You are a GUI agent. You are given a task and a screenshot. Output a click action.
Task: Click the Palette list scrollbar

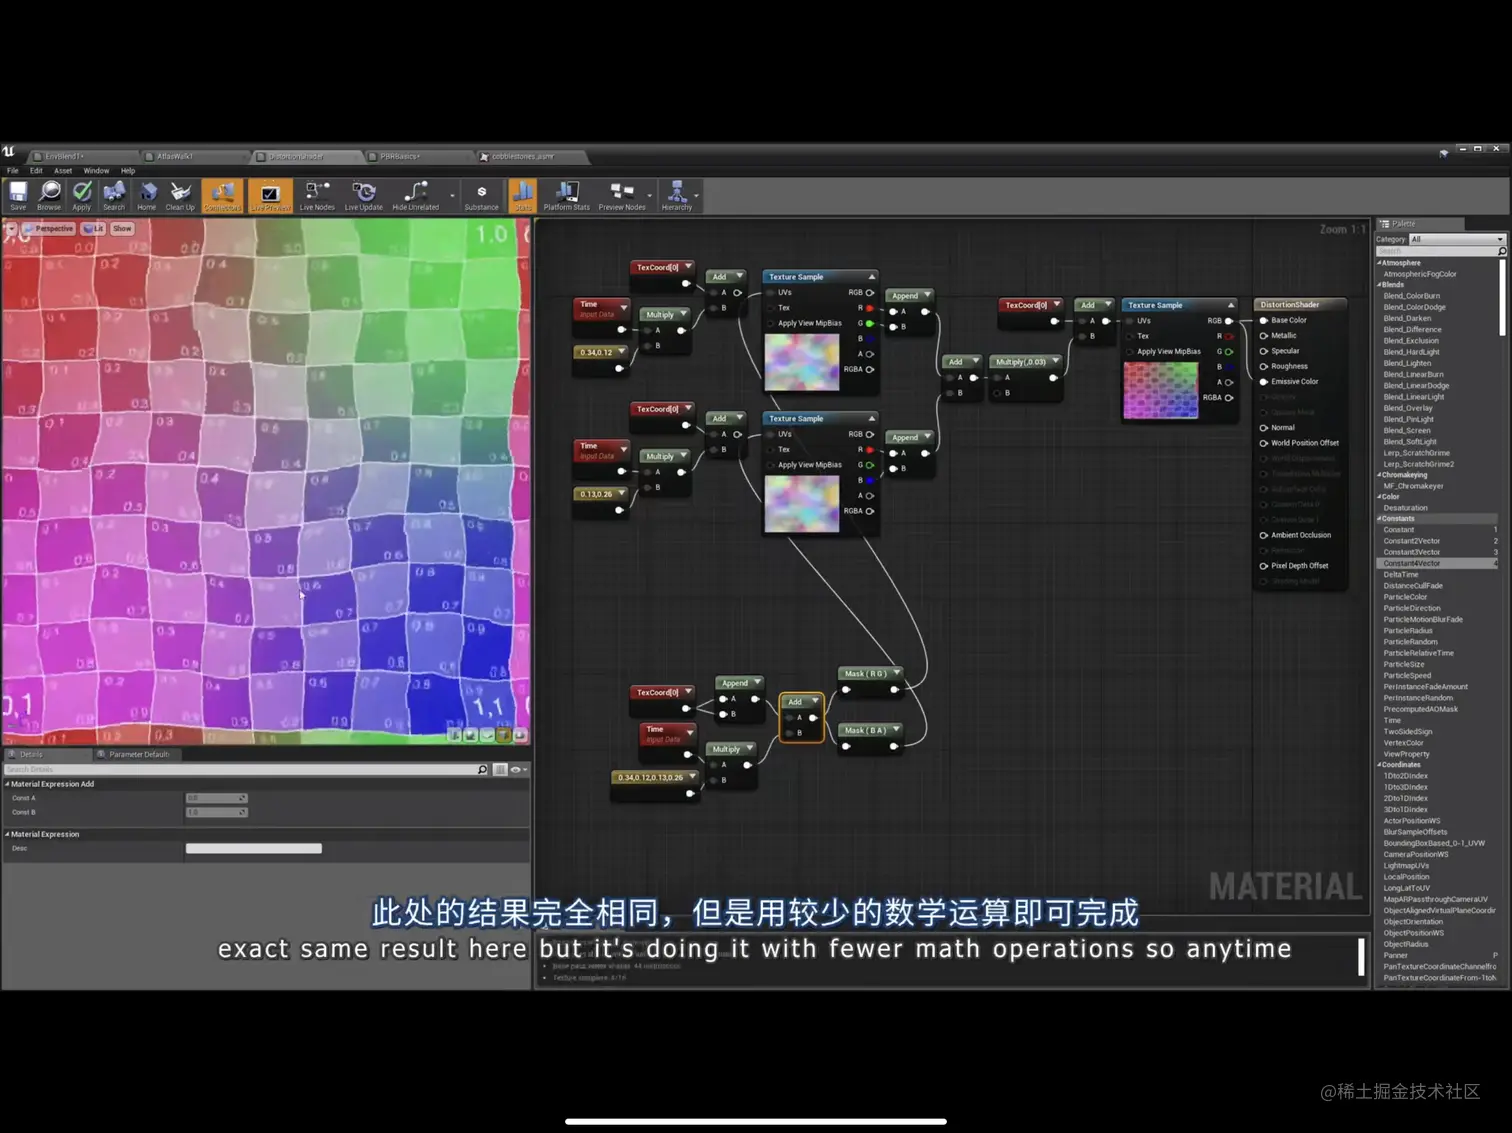coord(1502,298)
